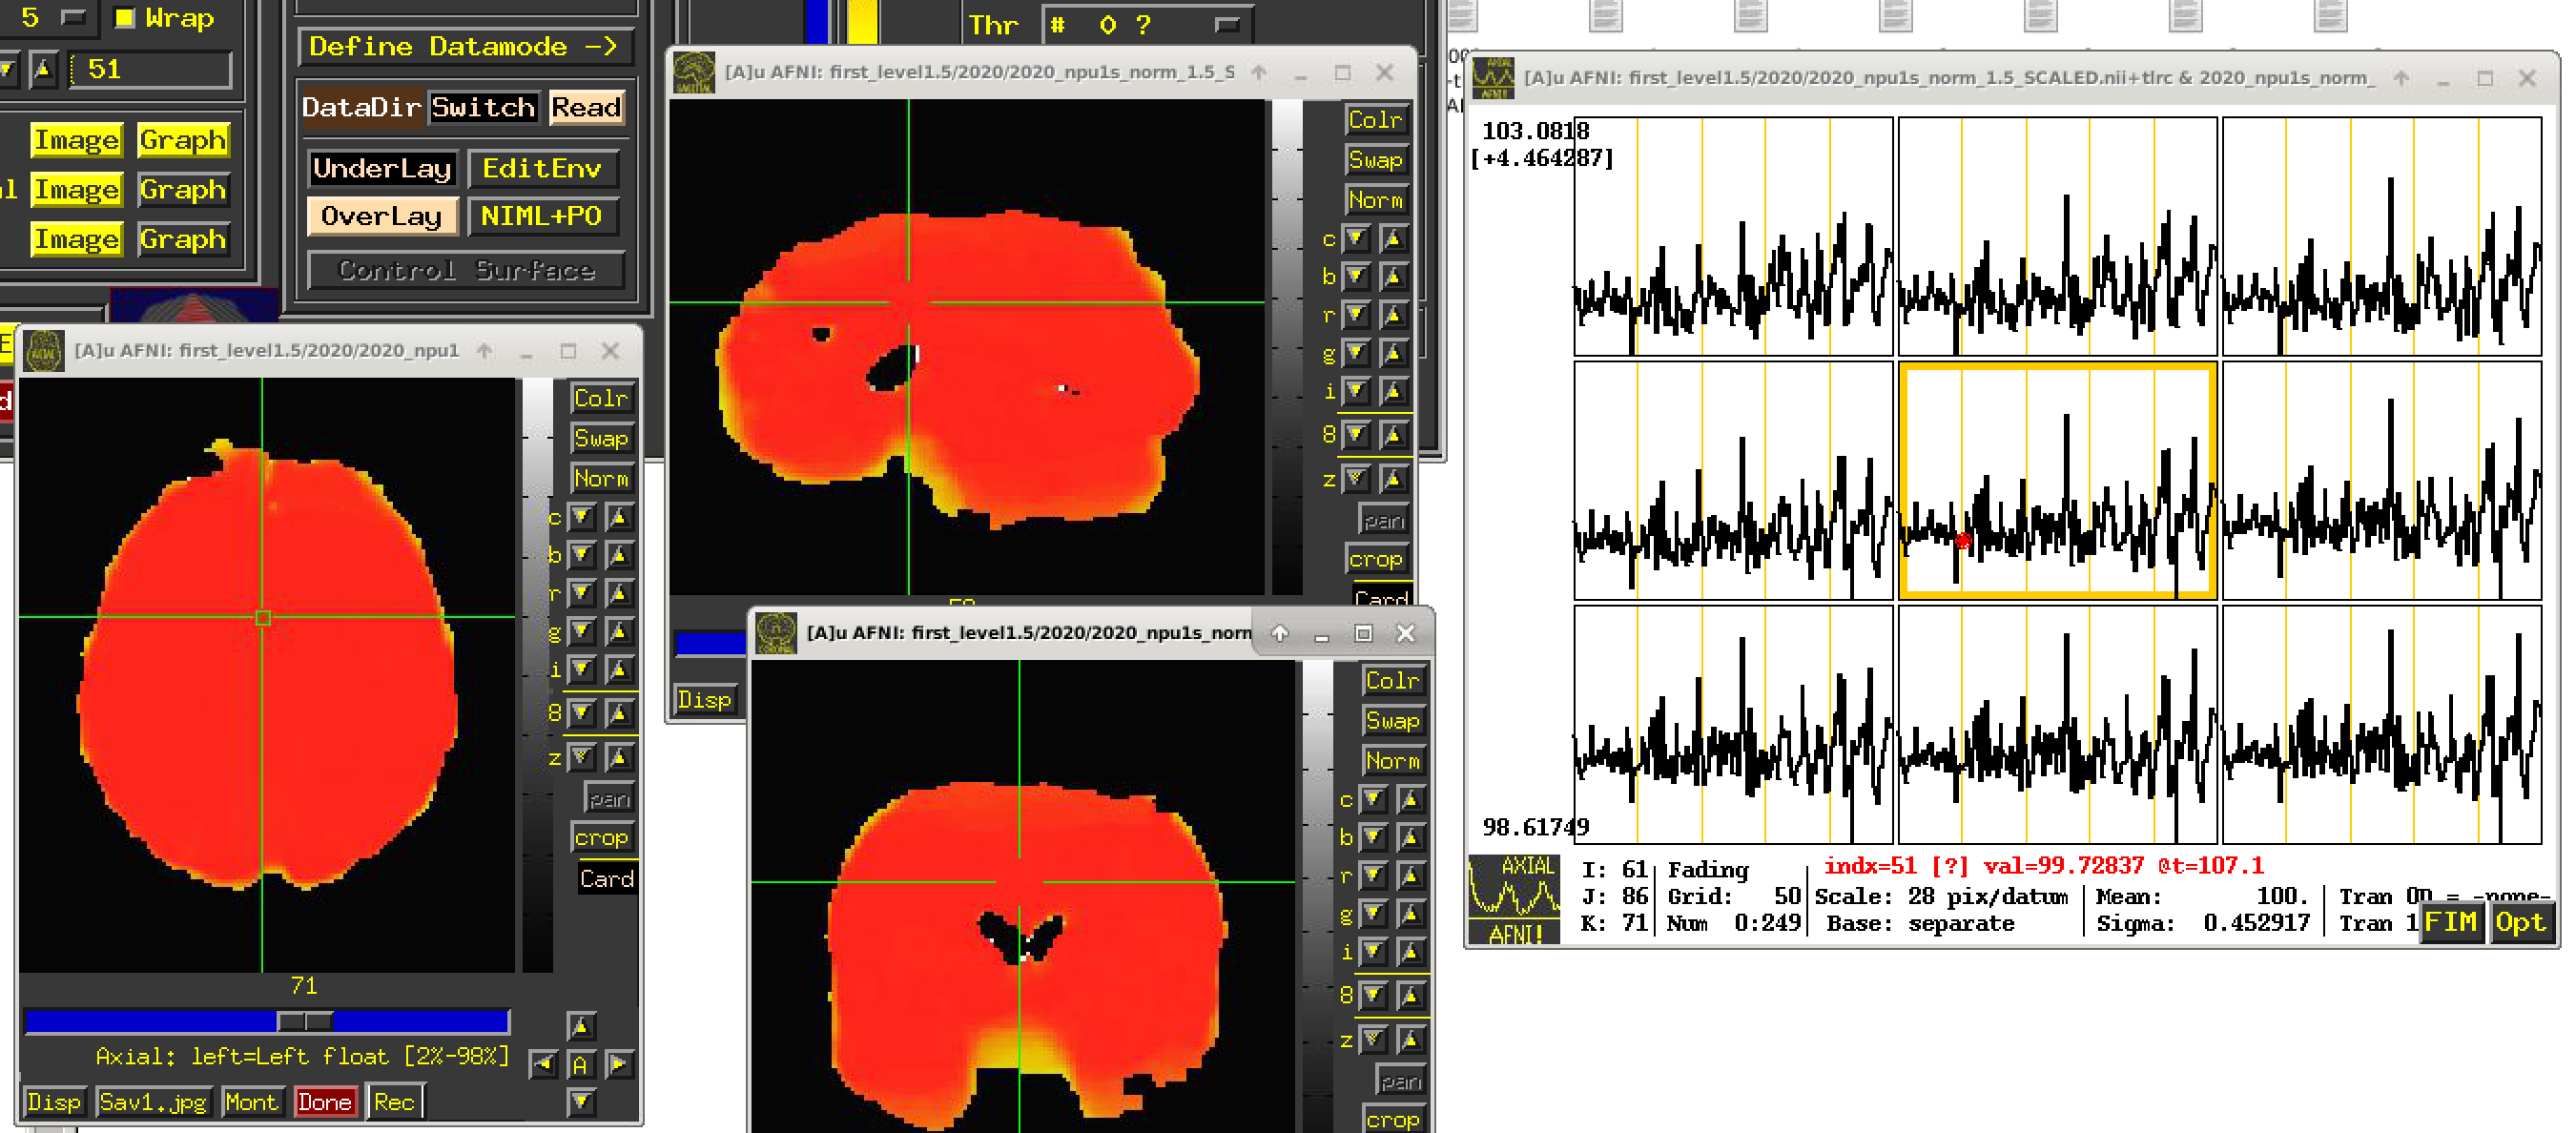Click the Switch DataDir button

pyautogui.click(x=483, y=107)
